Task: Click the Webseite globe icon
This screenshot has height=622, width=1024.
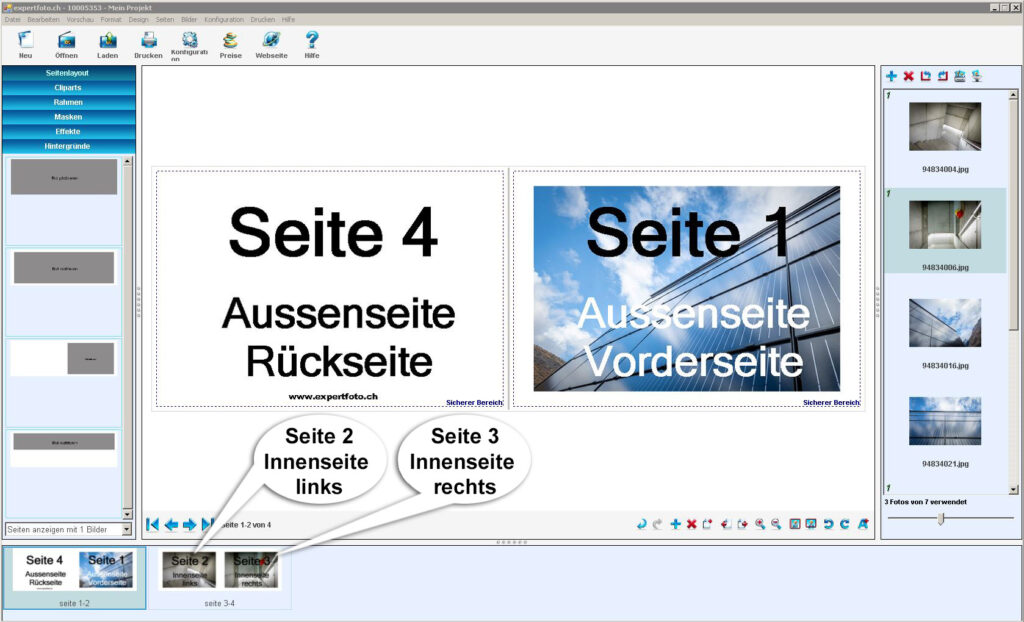Action: point(270,42)
